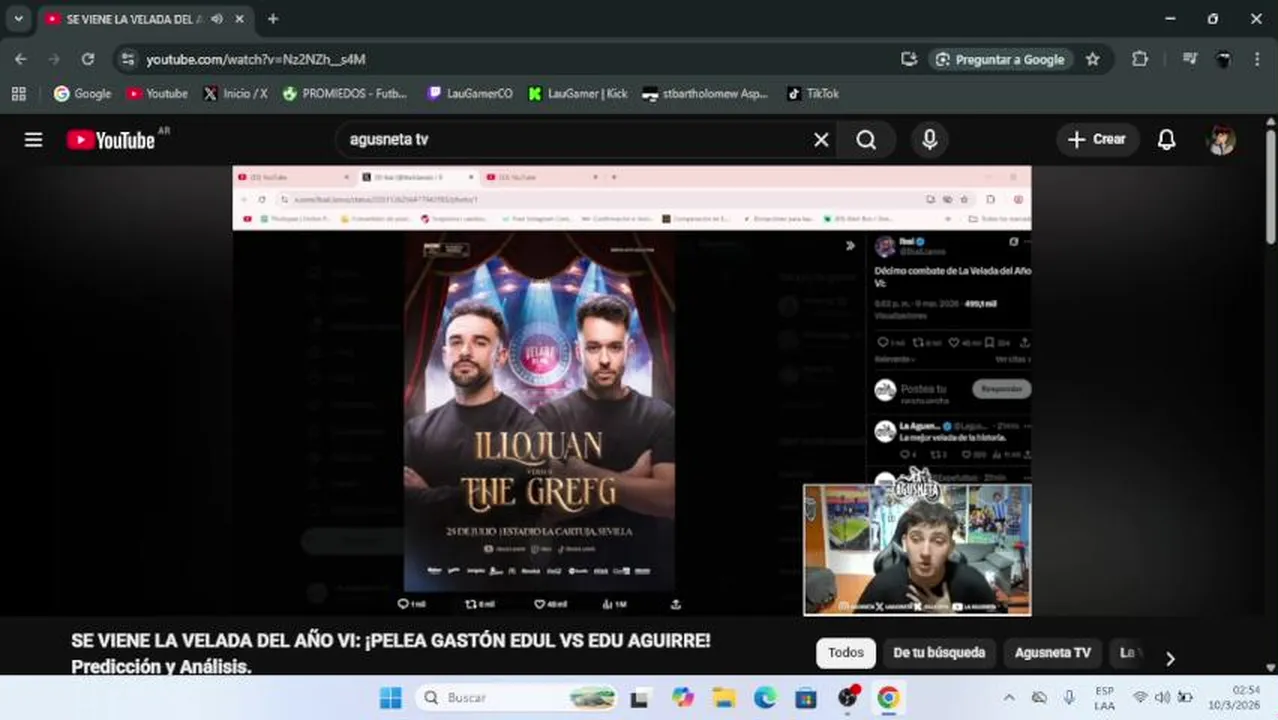Open the Chrome tab search dropdown
Screen dimensions: 1278x720
(18, 18)
